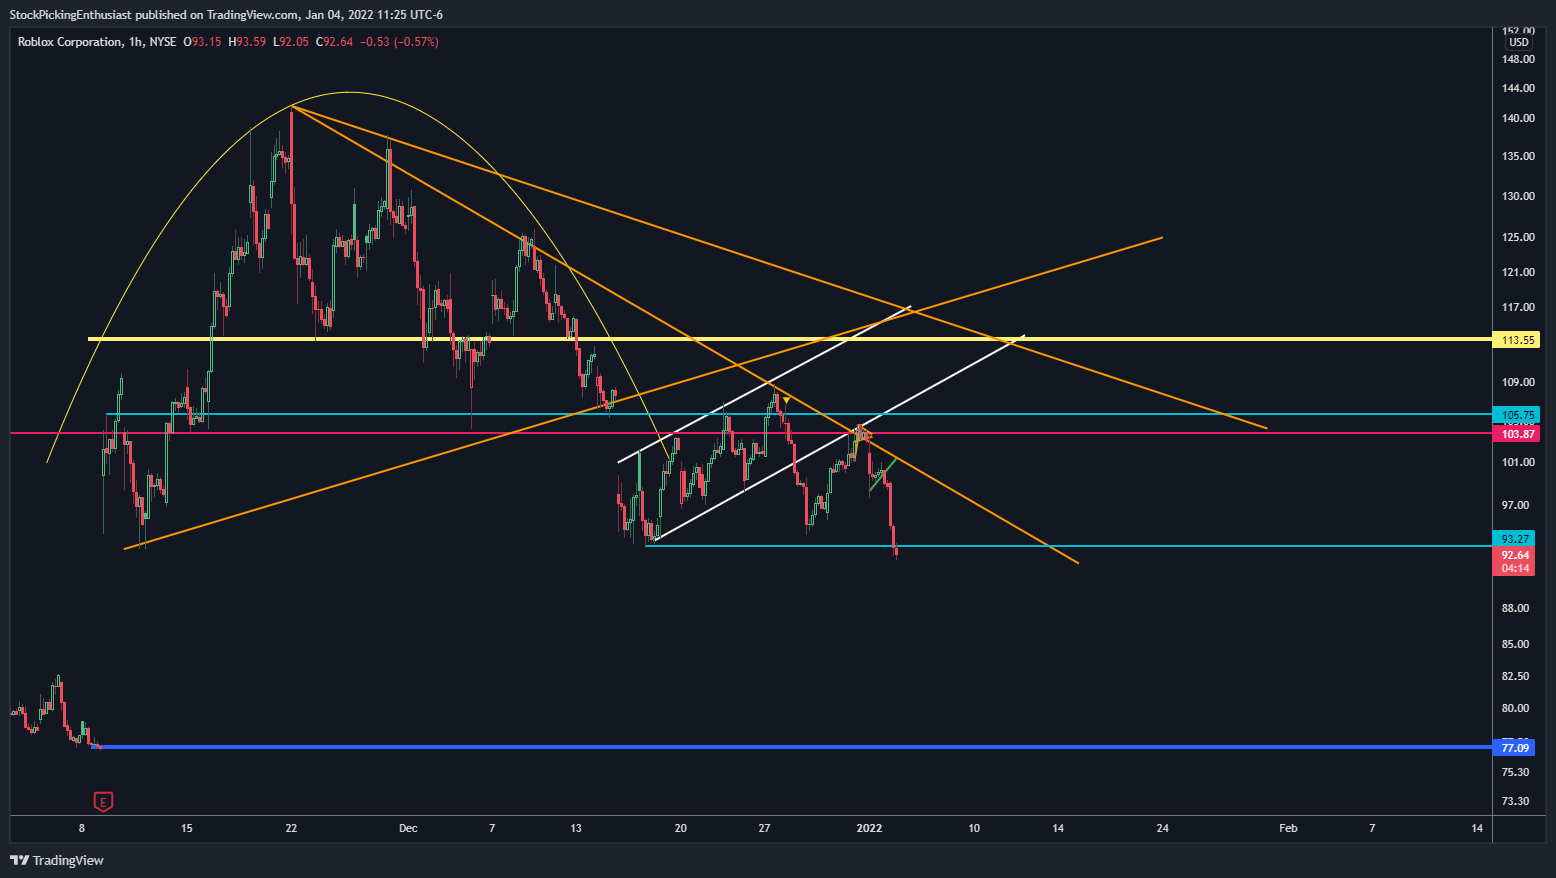Select the cyan 93.27 price label
Image resolution: width=1556 pixels, height=878 pixels.
(x=1514, y=539)
